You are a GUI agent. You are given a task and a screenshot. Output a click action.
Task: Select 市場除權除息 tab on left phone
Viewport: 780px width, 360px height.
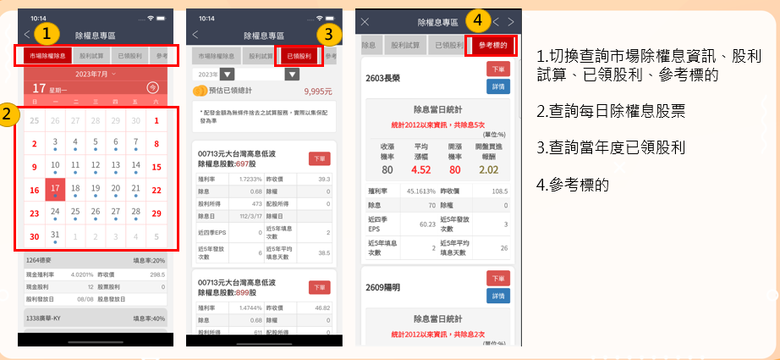click(47, 56)
